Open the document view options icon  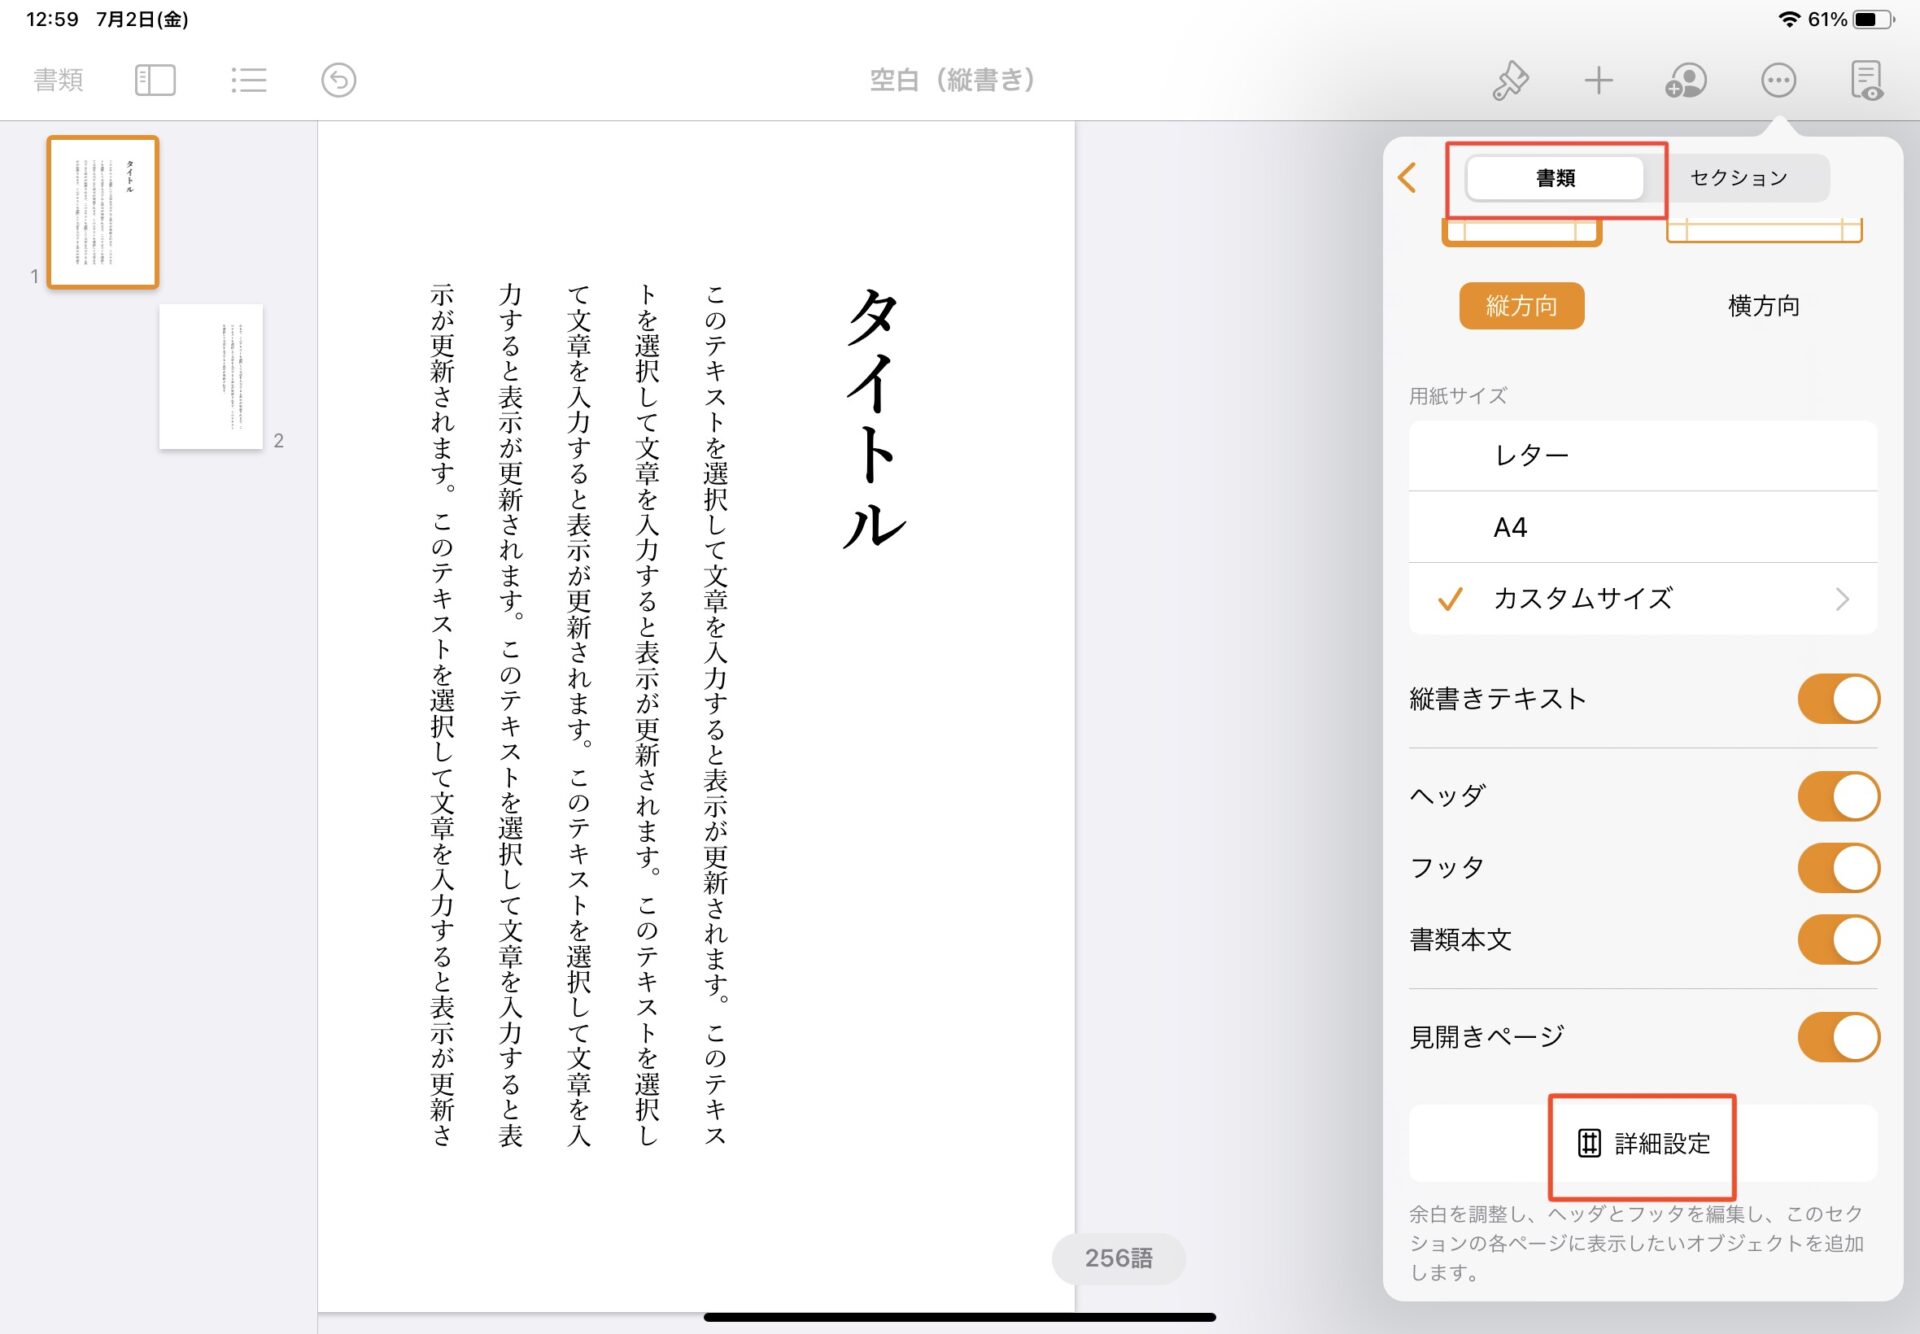(x=1866, y=80)
